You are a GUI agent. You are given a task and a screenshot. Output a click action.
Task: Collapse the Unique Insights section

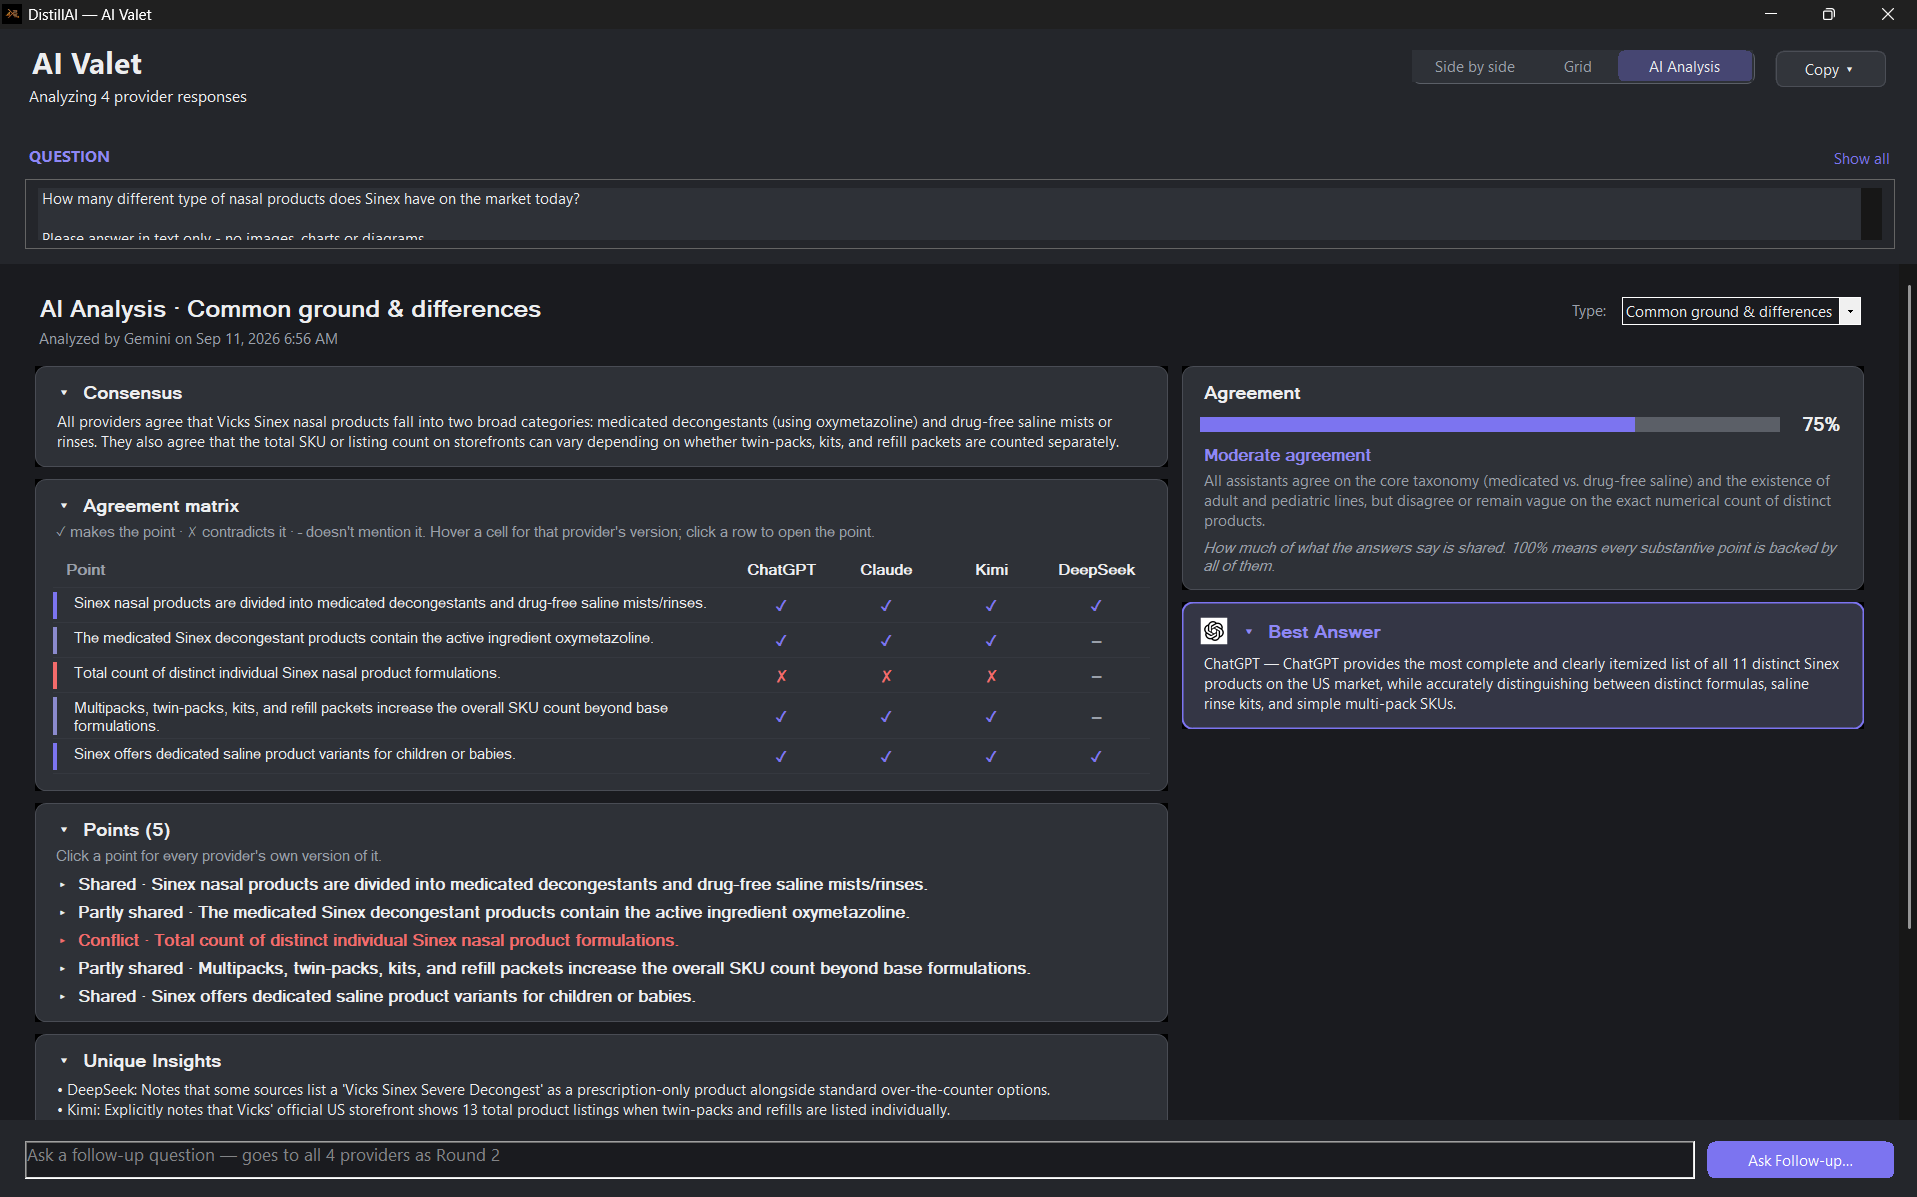pos(64,1061)
